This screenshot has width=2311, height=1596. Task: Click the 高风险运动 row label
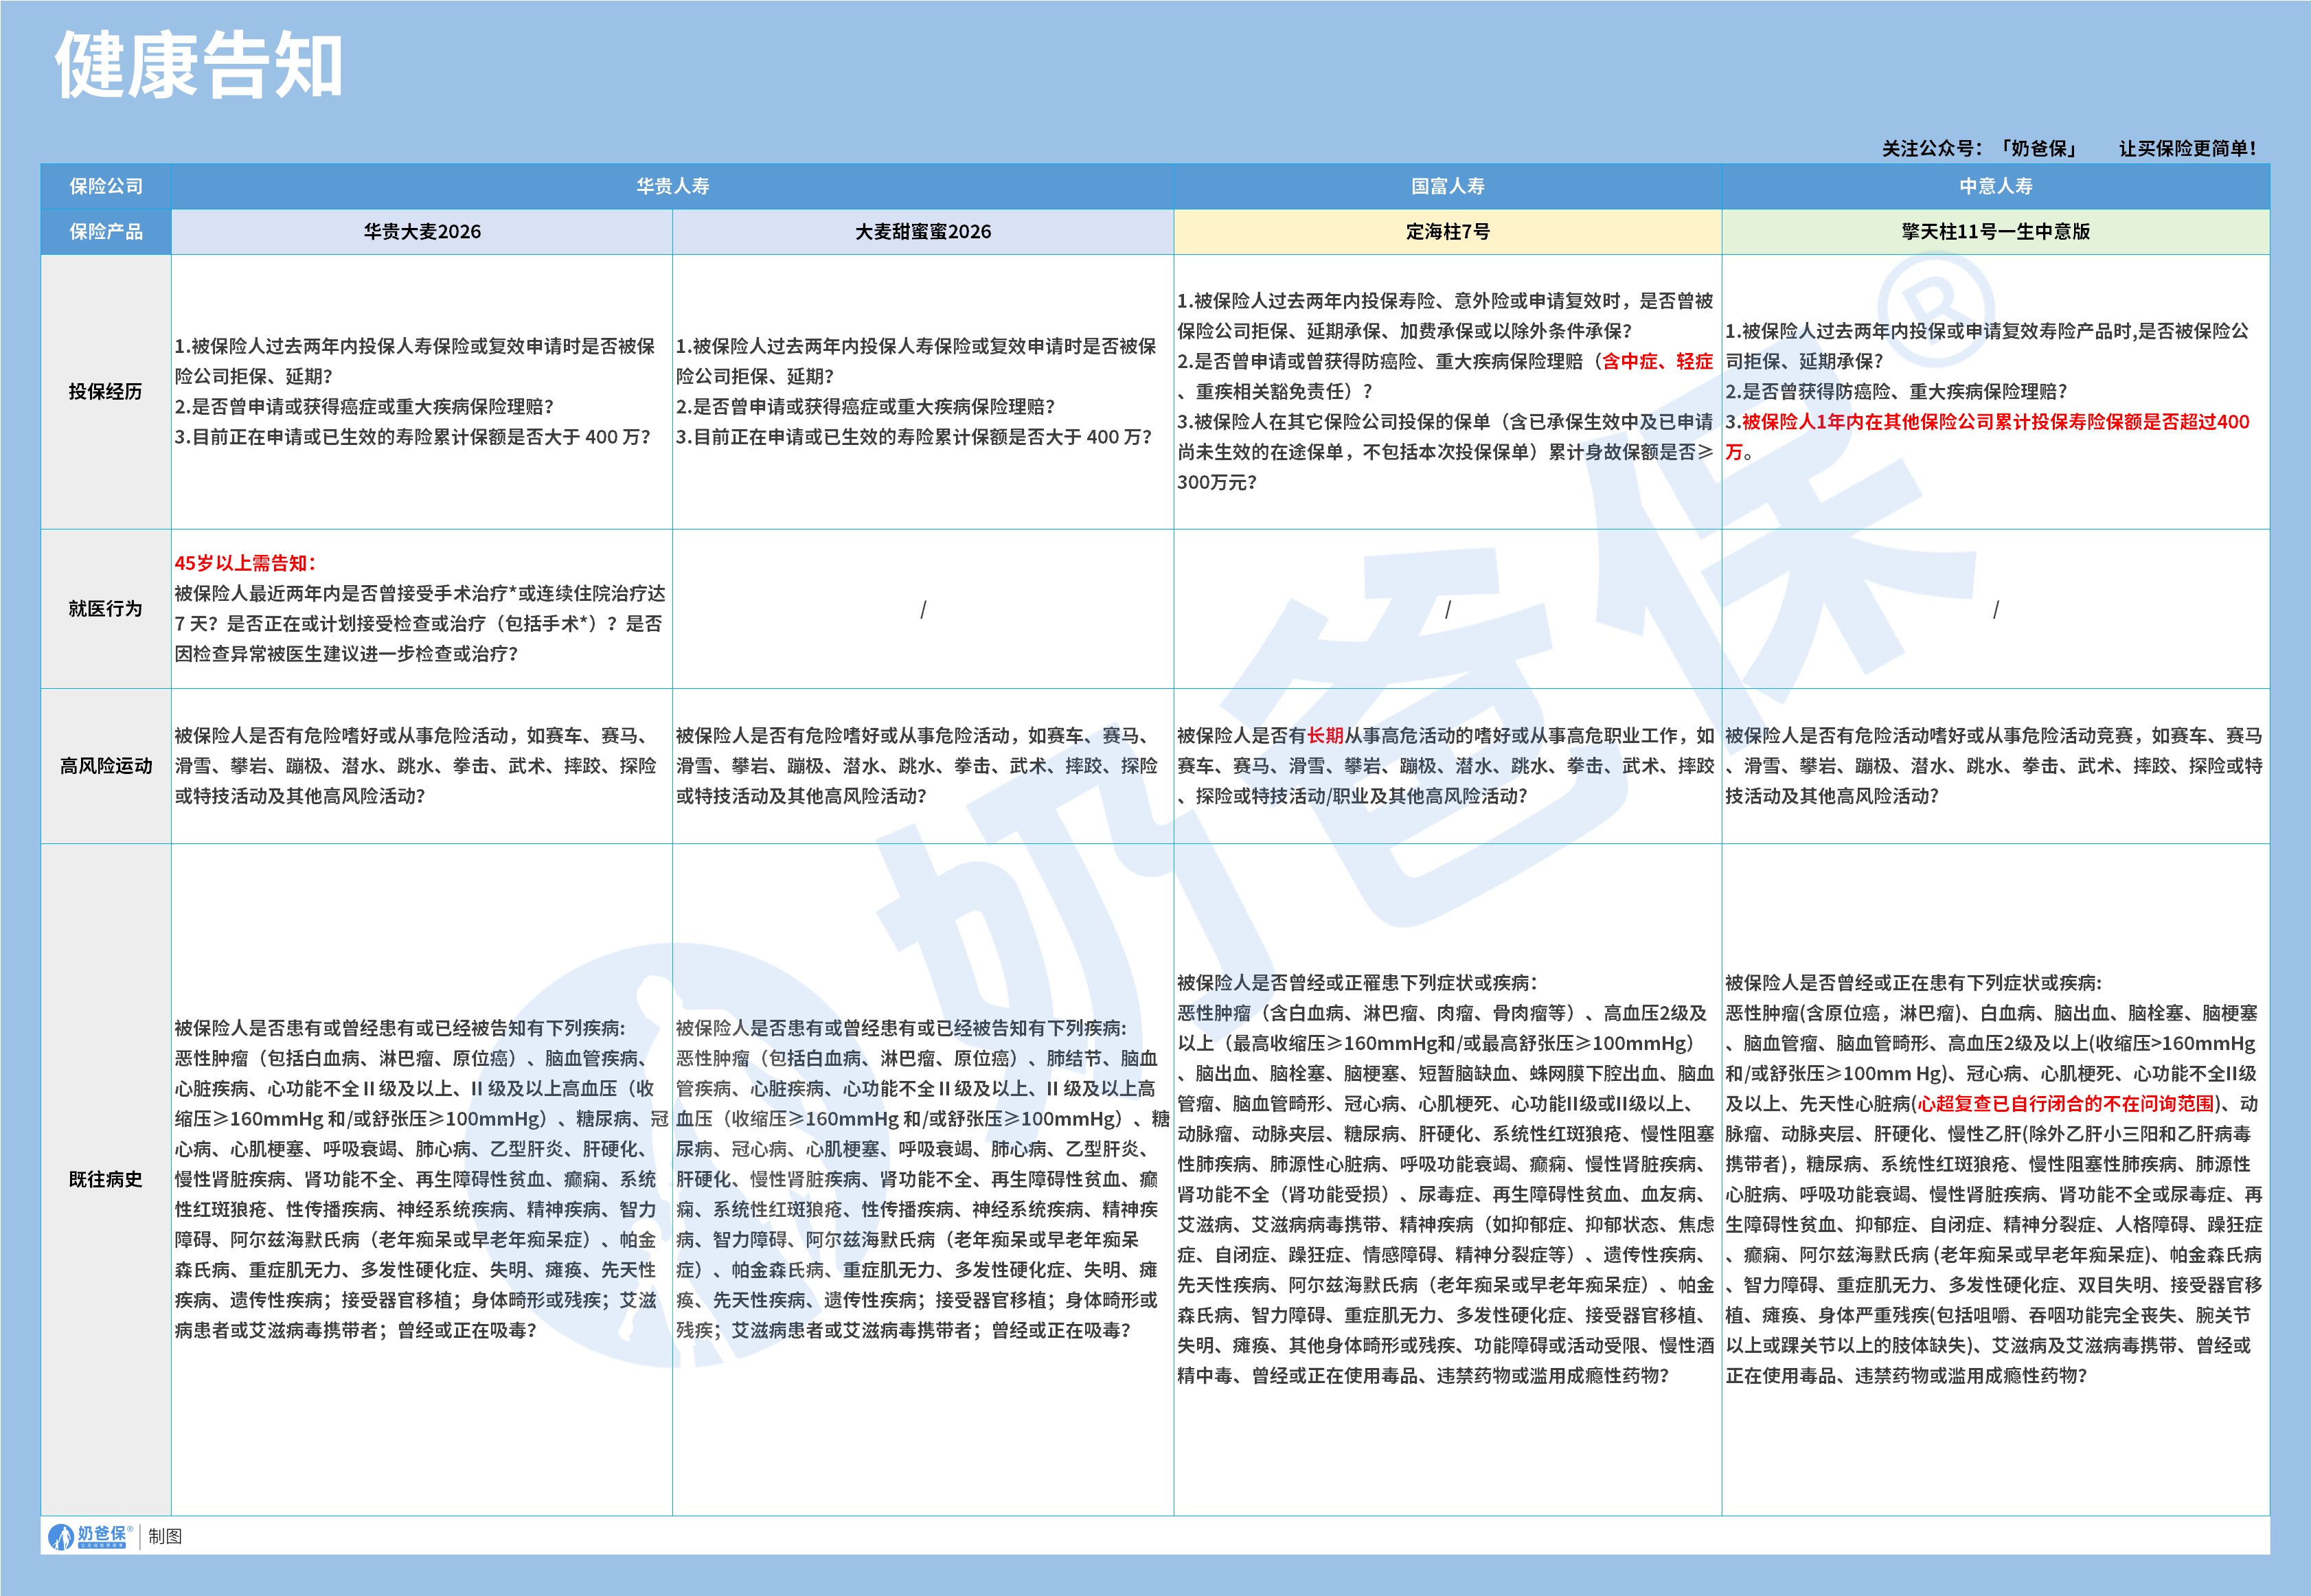click(106, 766)
